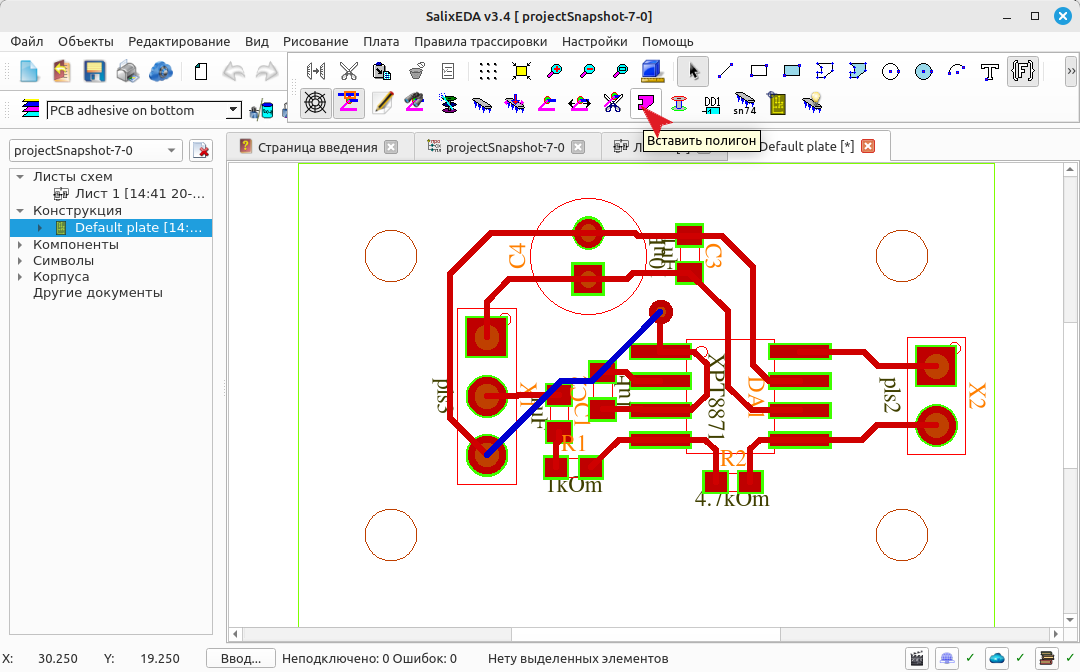Click the red spool via icon
This screenshot has width=1080, height=672.
678,105
